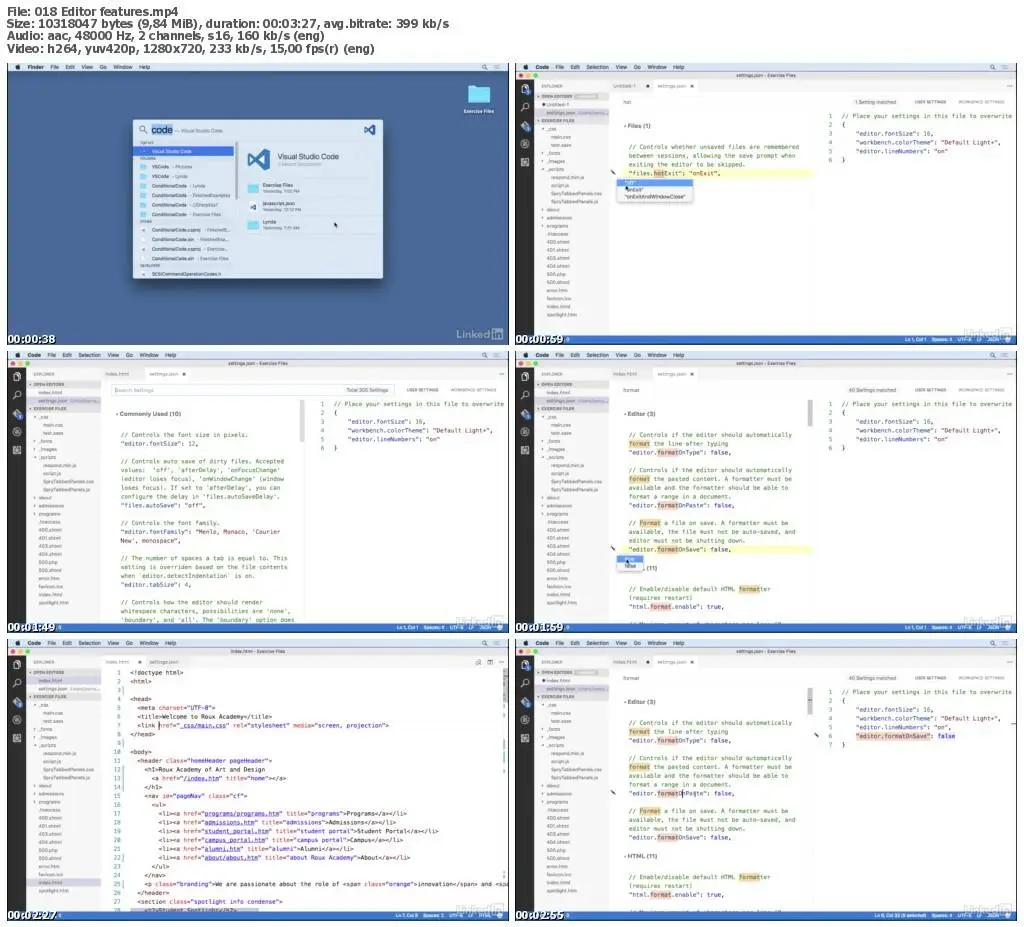Viewport: 1024px width, 927px height.
Task: Click edit pencil beside editor.formatOnSave in 00:01:59 frame
Action: [x=613, y=549]
